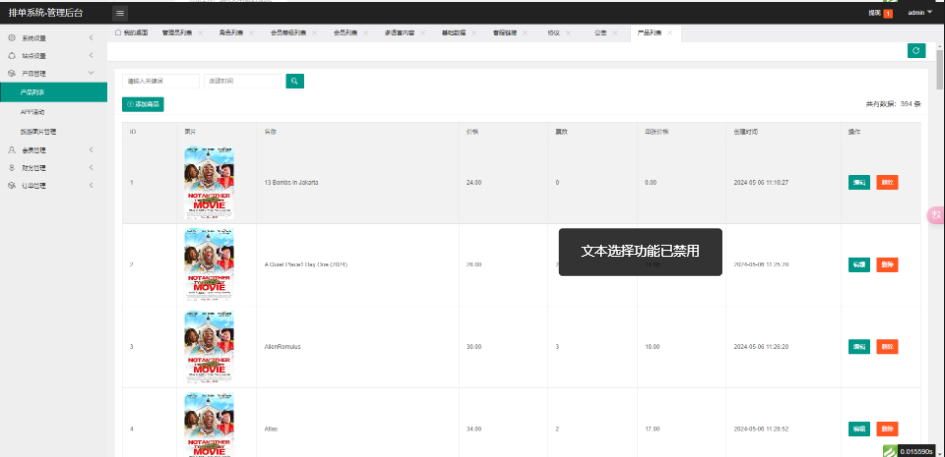Click the price cell '24.00'
The width and height of the screenshot is (945, 457).
click(474, 182)
